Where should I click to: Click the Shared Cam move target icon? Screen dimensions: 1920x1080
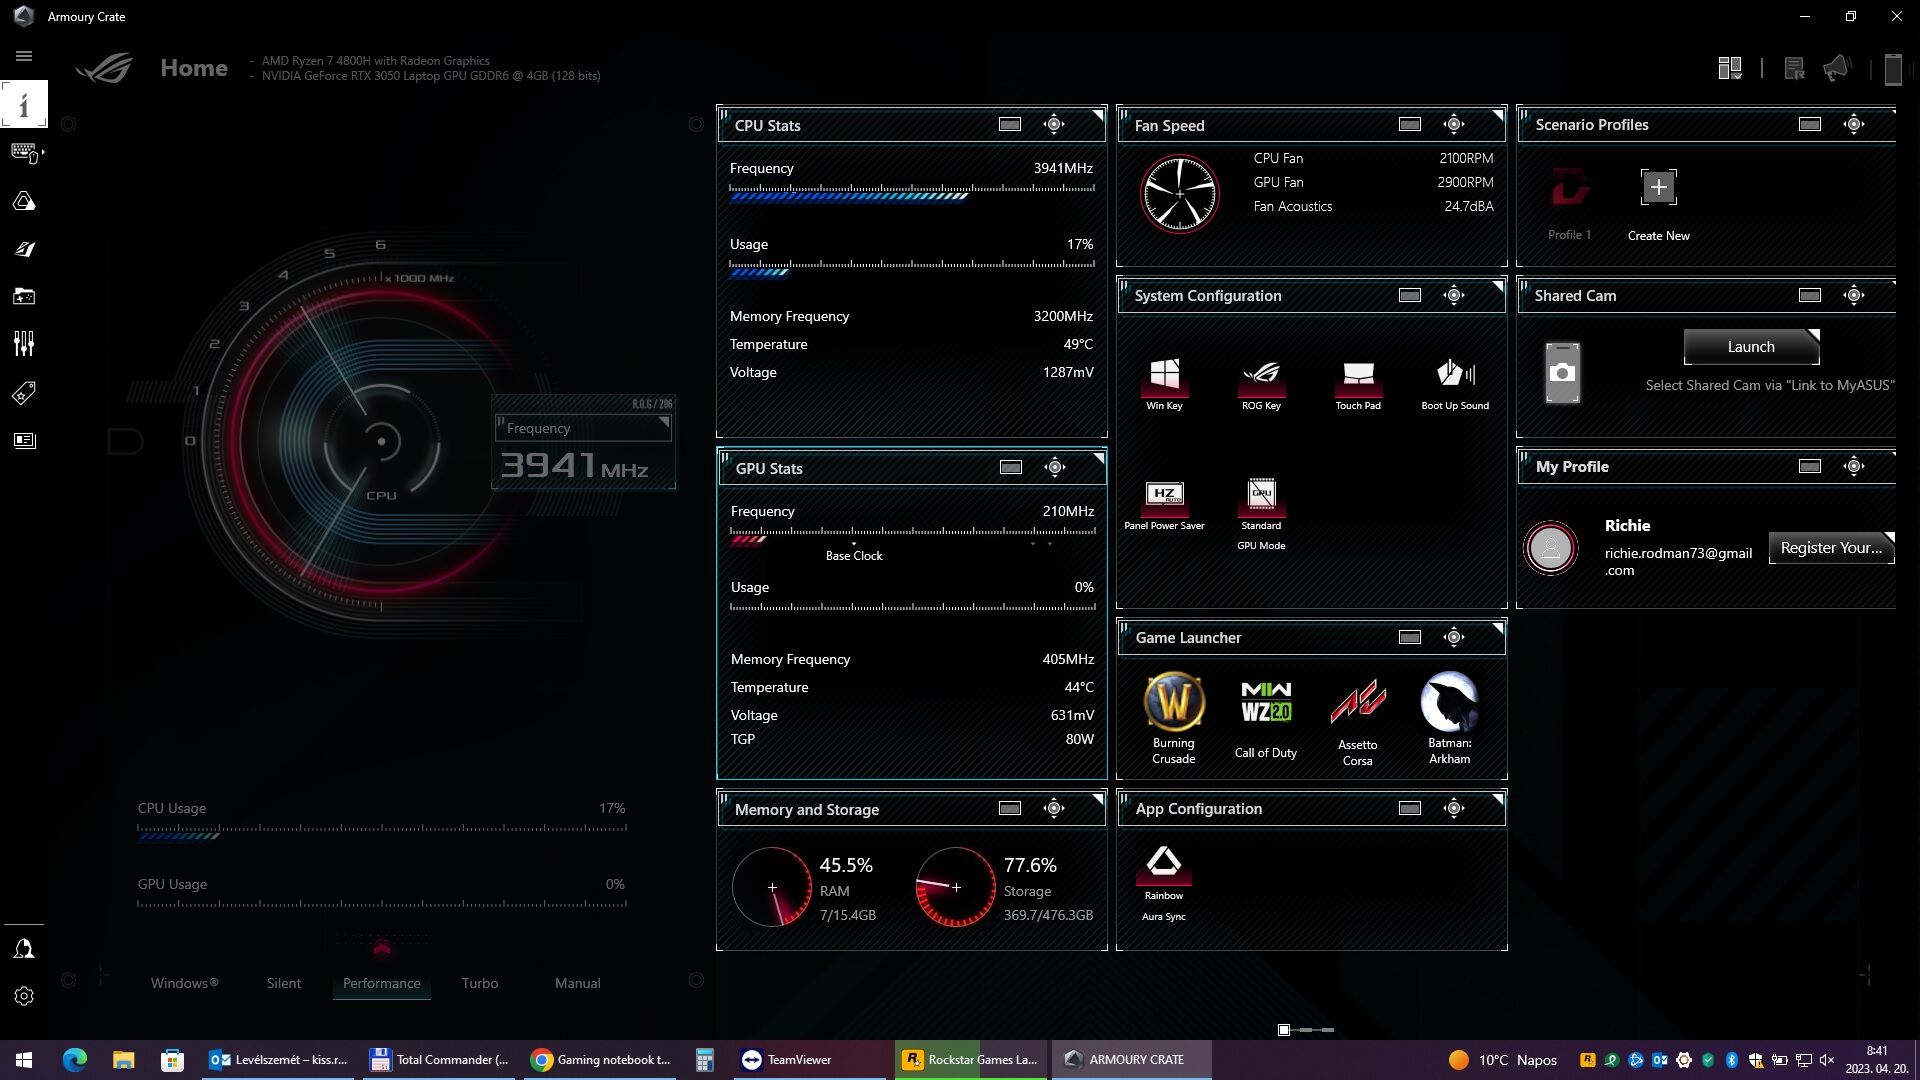click(1854, 296)
